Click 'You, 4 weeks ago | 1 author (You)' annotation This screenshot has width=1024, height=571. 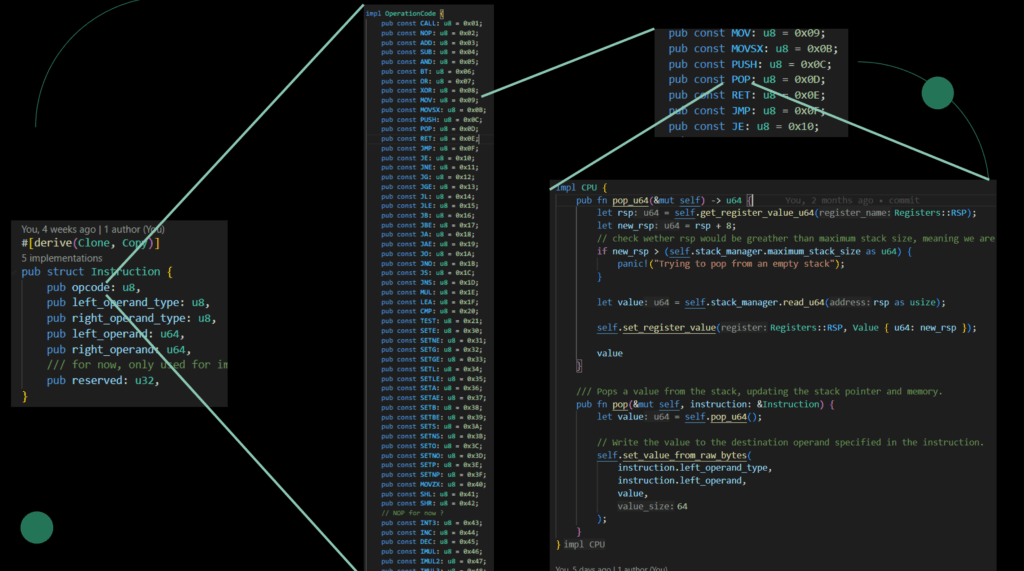click(x=93, y=229)
